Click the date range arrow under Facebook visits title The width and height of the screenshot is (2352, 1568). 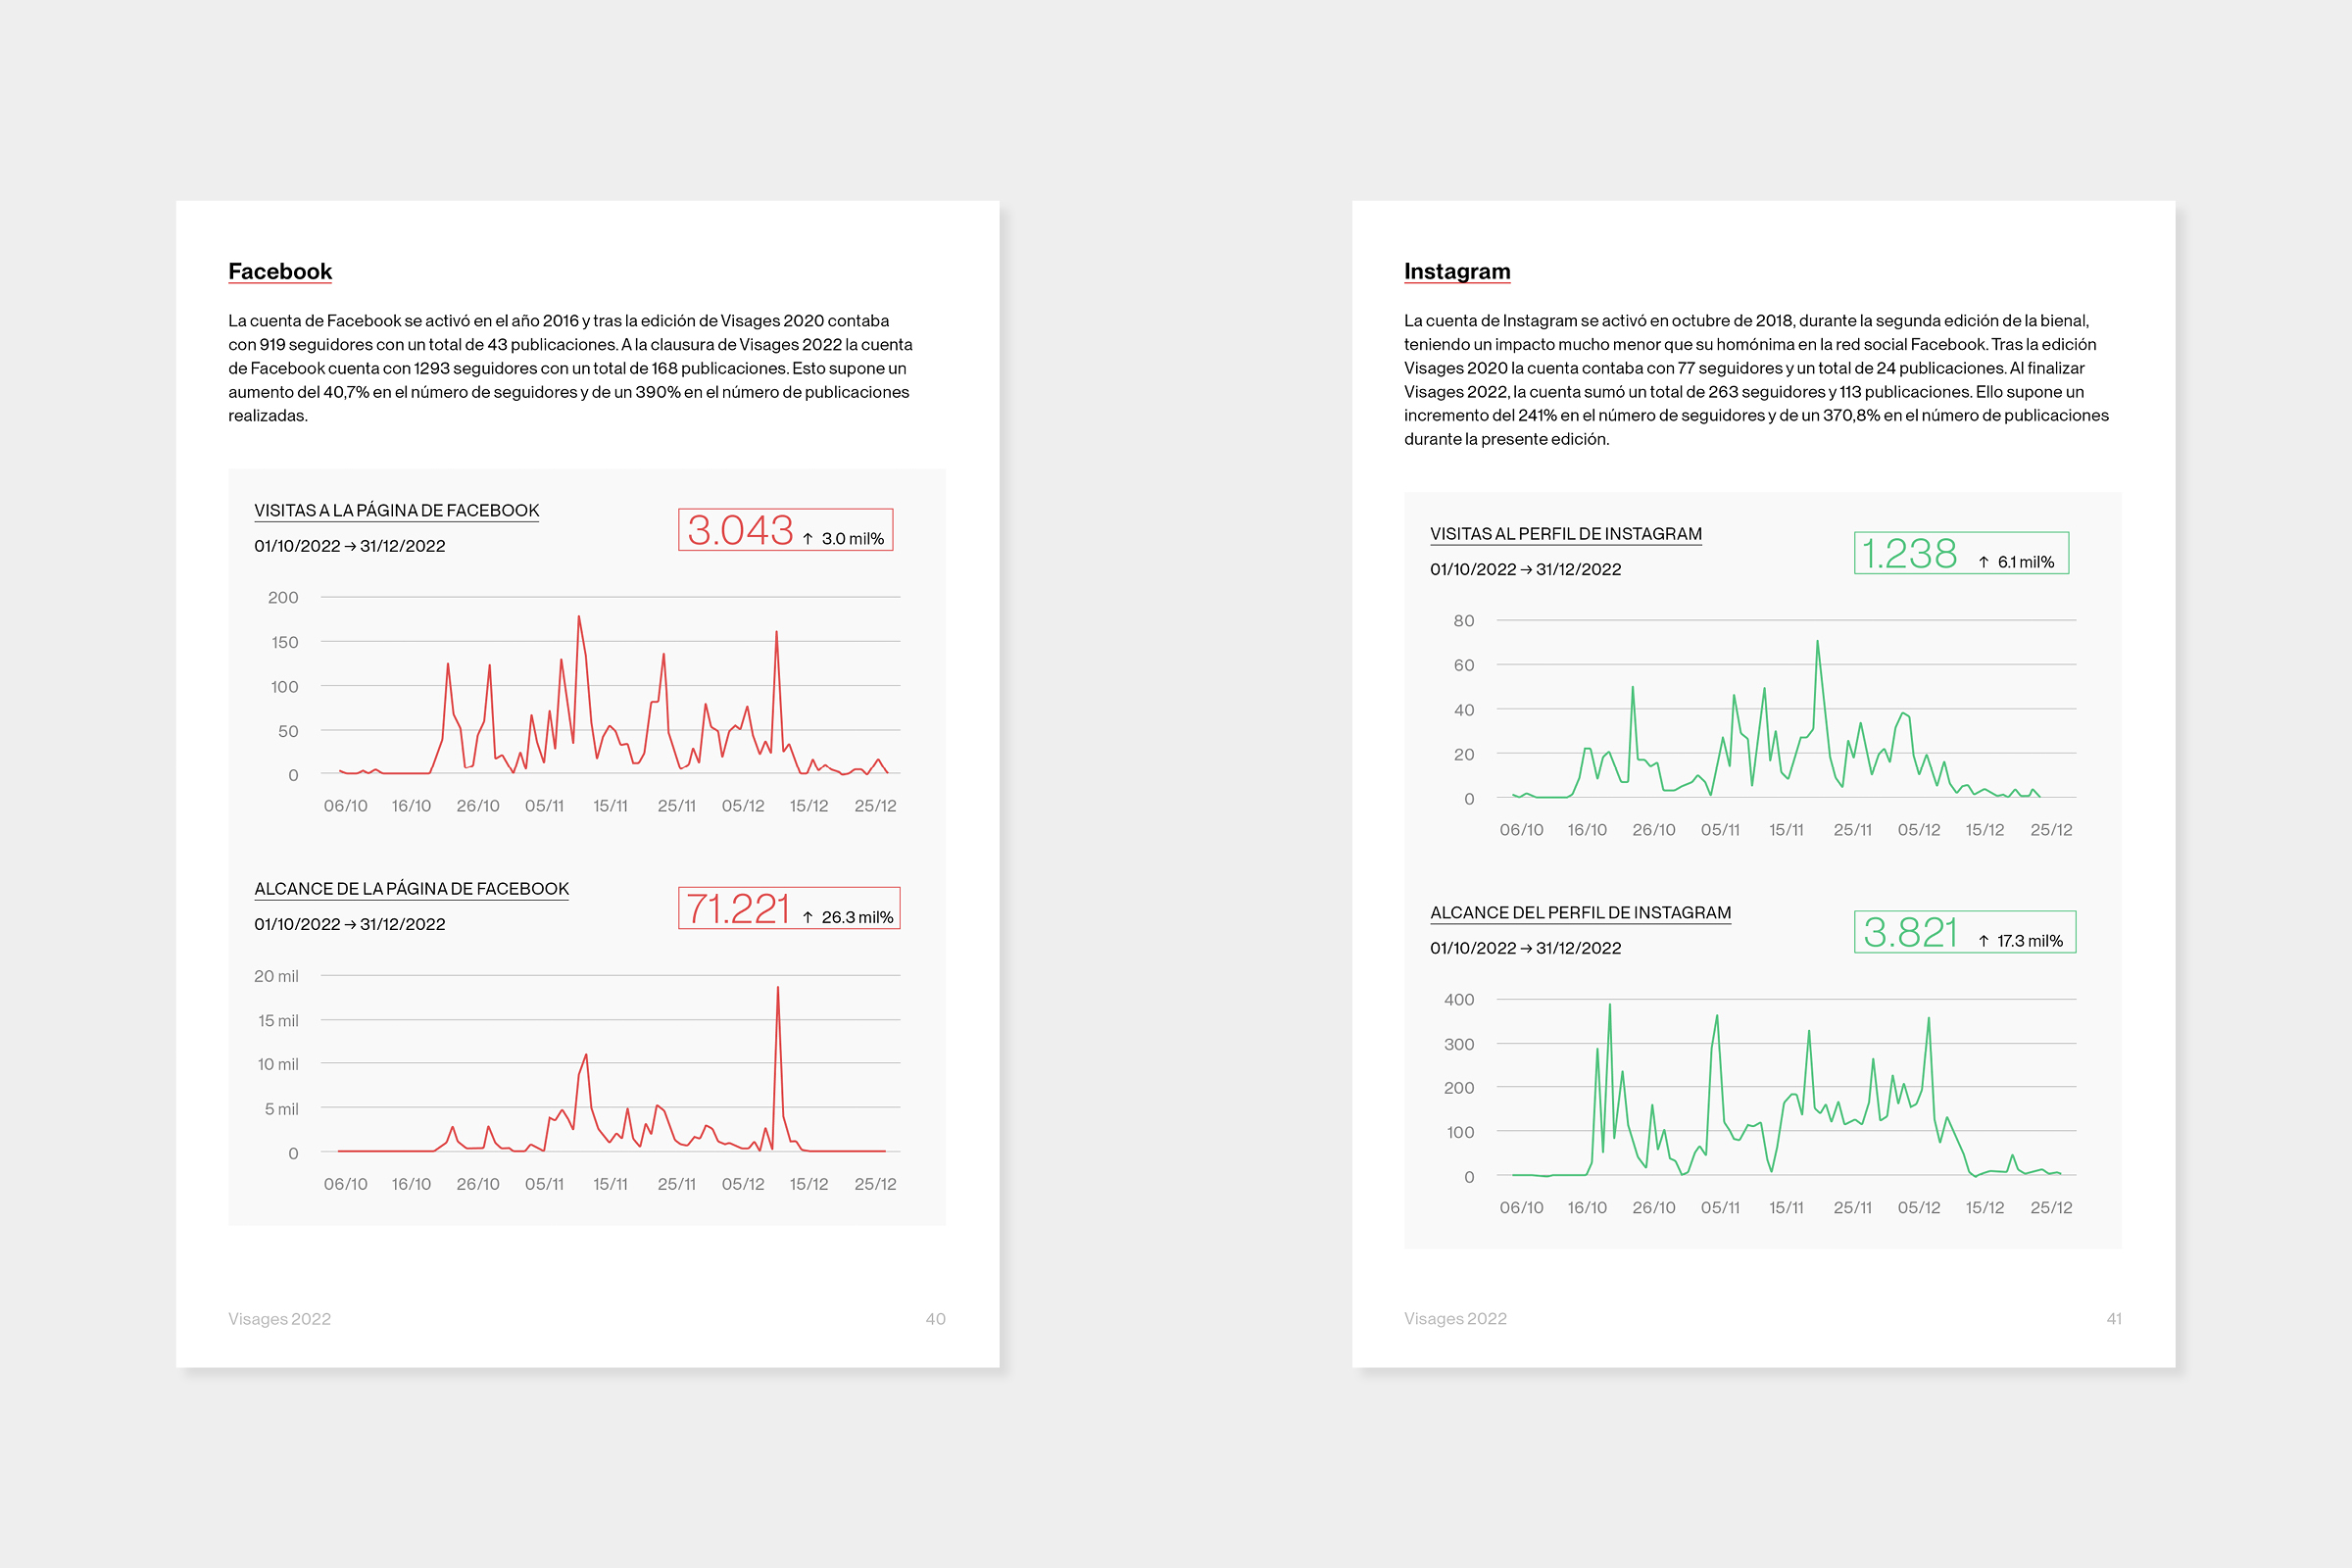click(x=350, y=546)
